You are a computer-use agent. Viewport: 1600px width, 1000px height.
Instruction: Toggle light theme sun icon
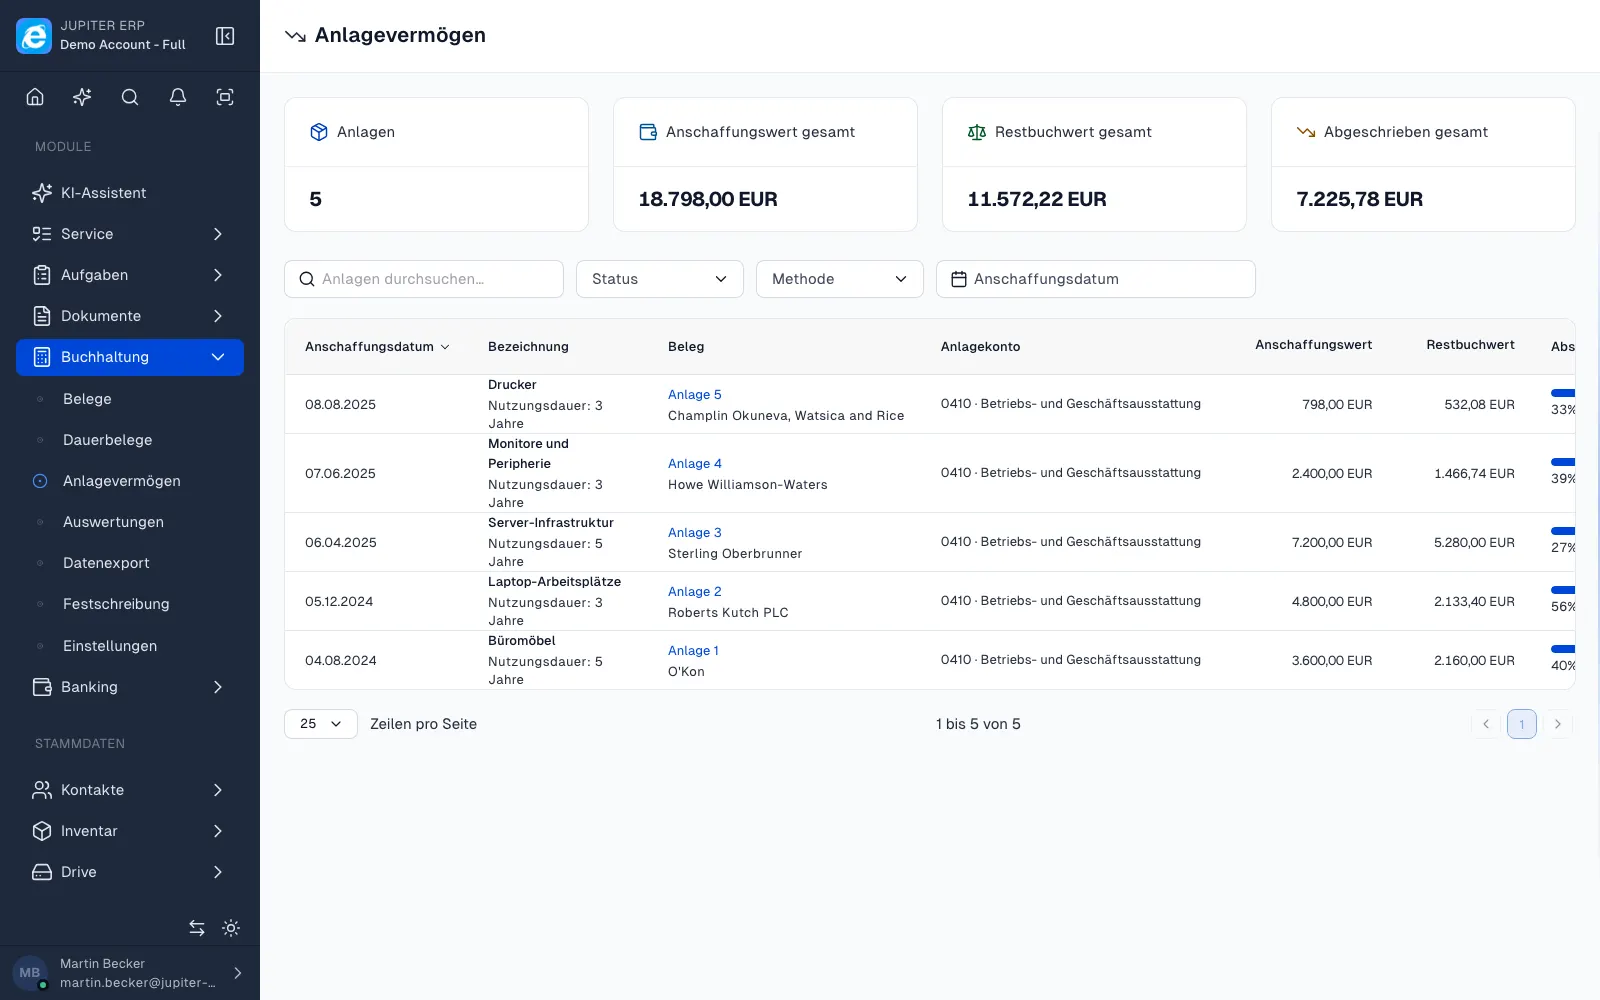231,928
